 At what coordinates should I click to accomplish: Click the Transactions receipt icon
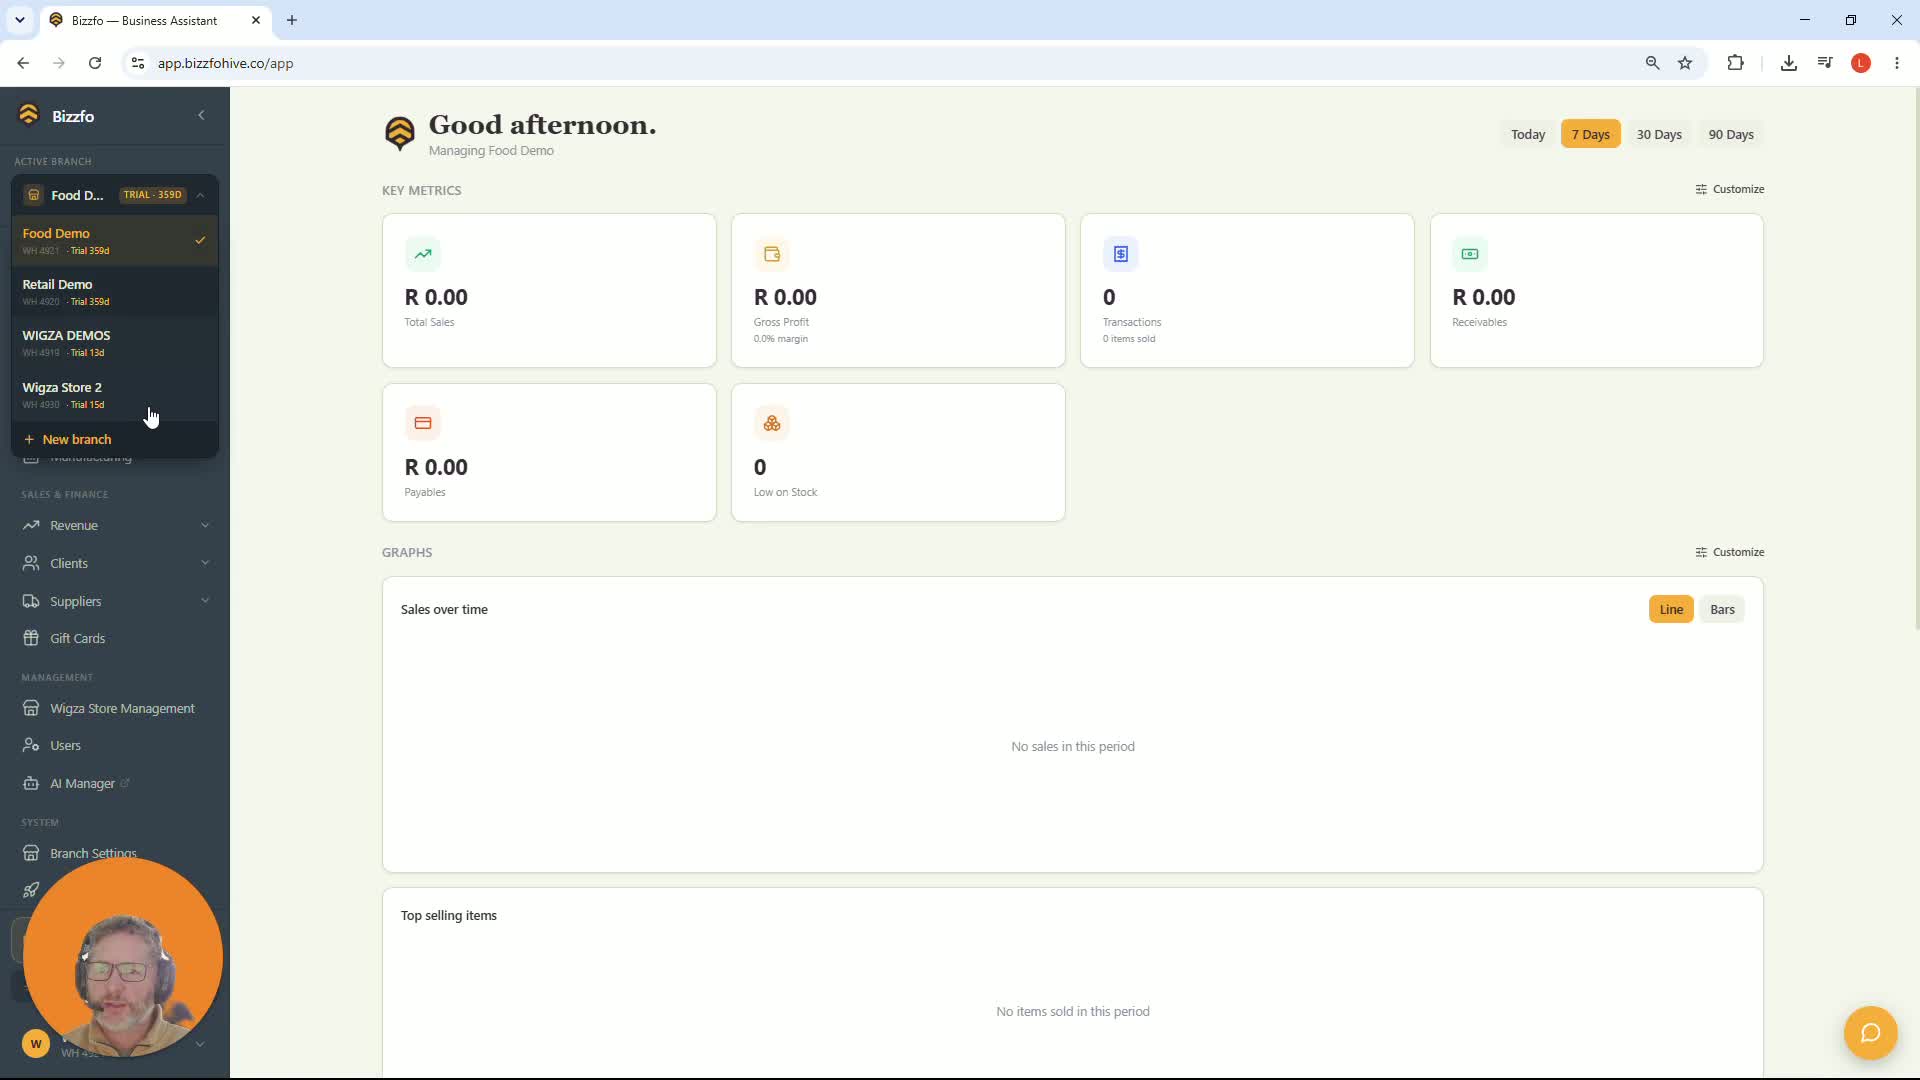click(x=1121, y=254)
